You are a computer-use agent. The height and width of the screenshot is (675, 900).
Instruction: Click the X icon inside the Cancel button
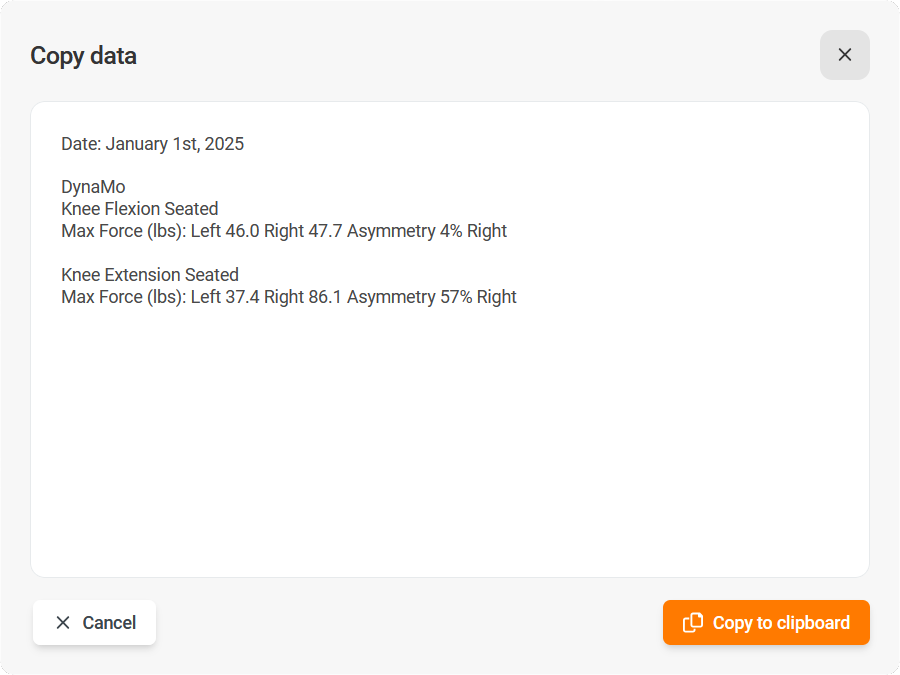pos(64,622)
